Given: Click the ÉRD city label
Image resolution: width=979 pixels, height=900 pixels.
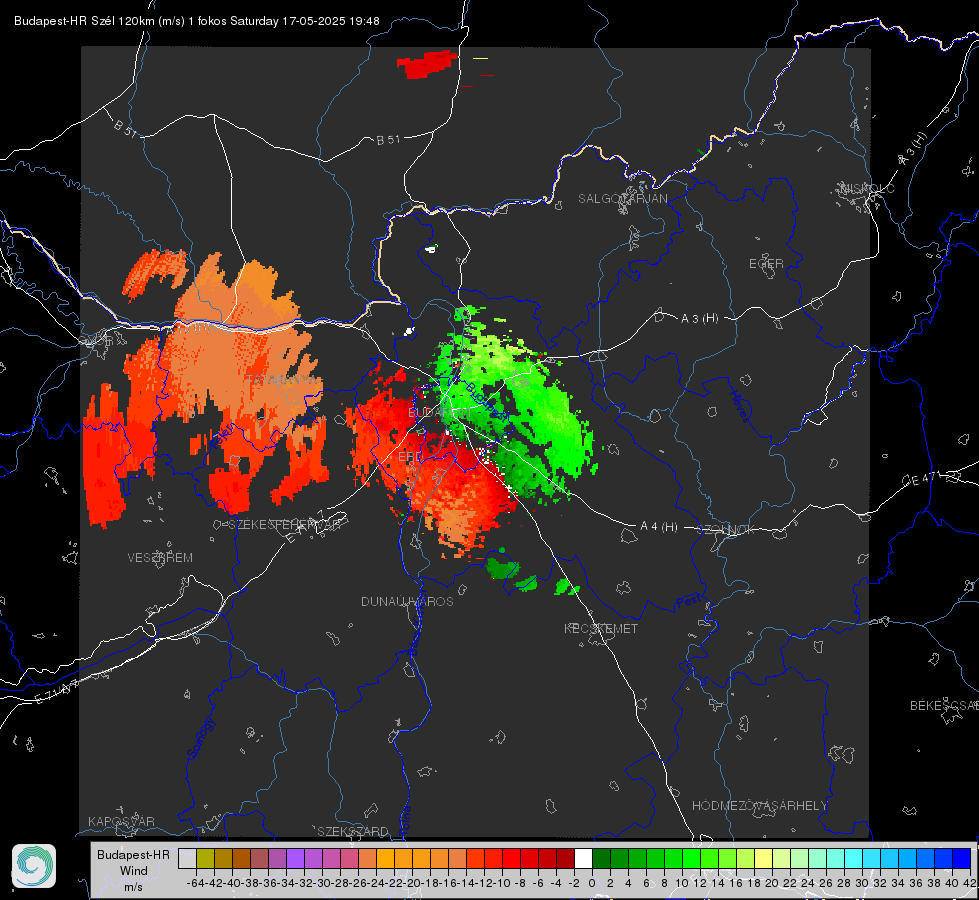Looking at the screenshot, I should coord(410,457).
